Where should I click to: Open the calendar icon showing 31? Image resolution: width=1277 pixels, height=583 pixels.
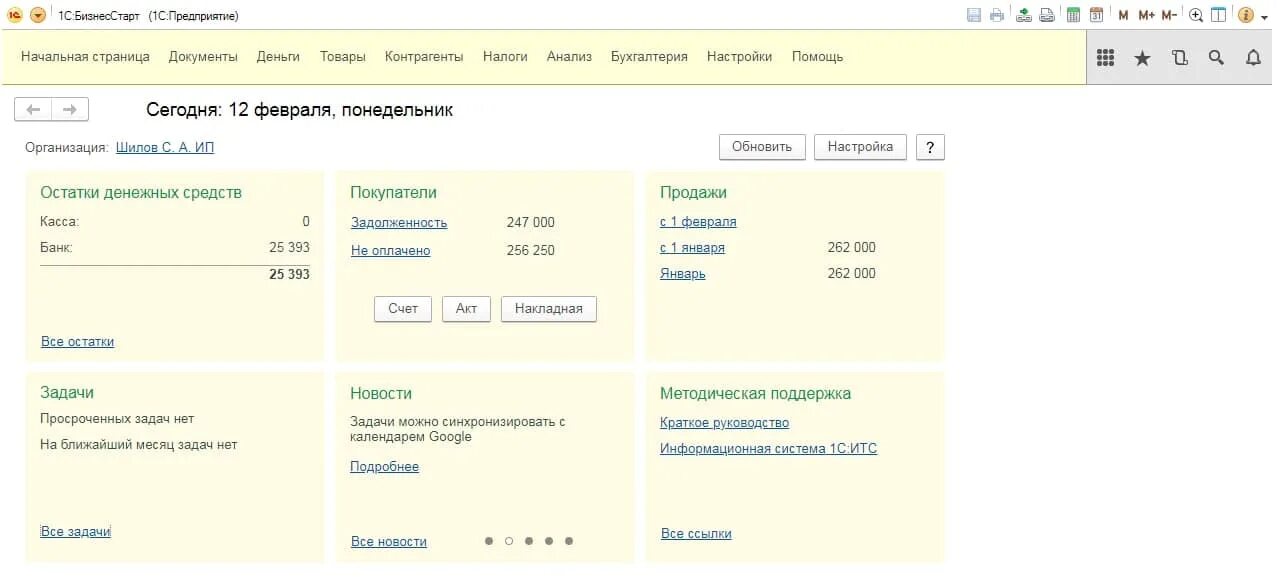click(x=1096, y=15)
